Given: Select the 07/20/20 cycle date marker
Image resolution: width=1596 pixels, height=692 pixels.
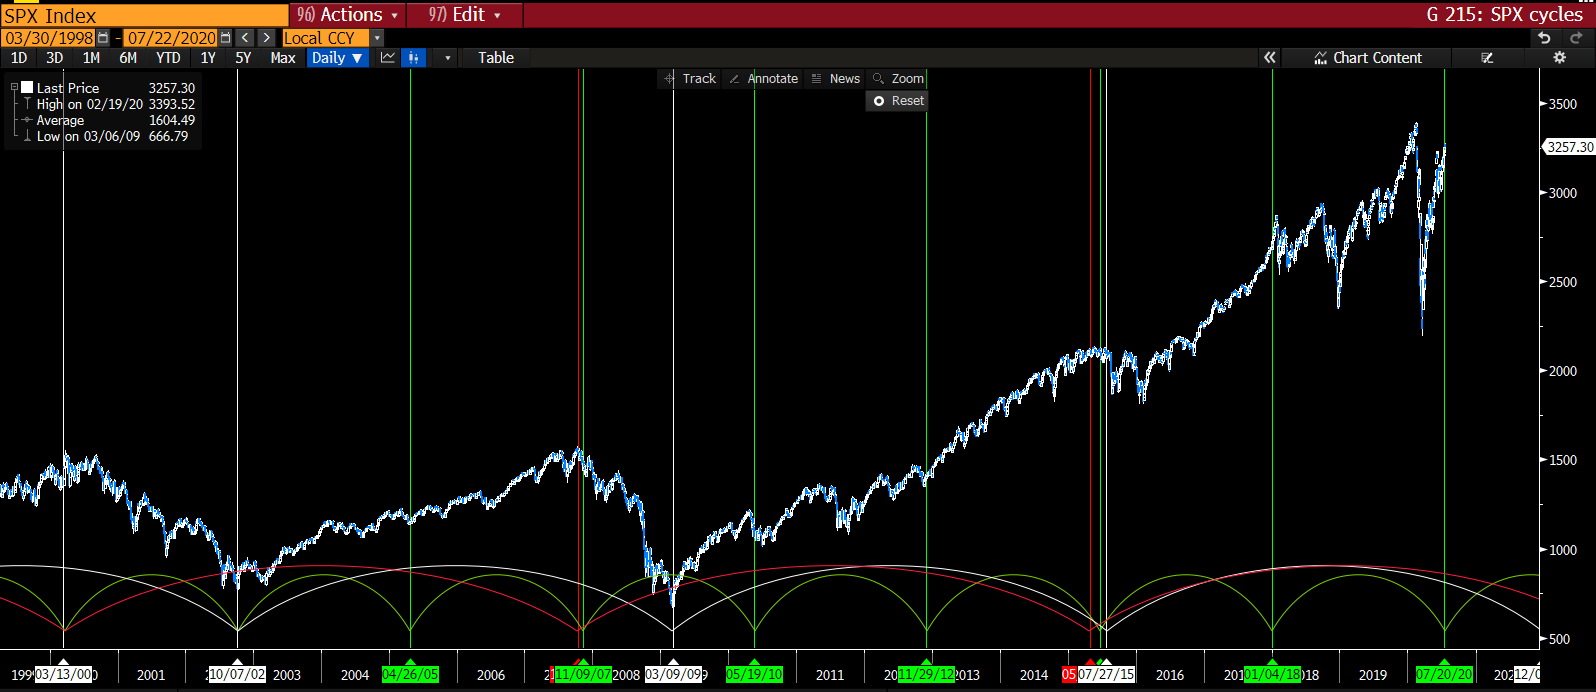Looking at the screenshot, I should coord(1444,675).
